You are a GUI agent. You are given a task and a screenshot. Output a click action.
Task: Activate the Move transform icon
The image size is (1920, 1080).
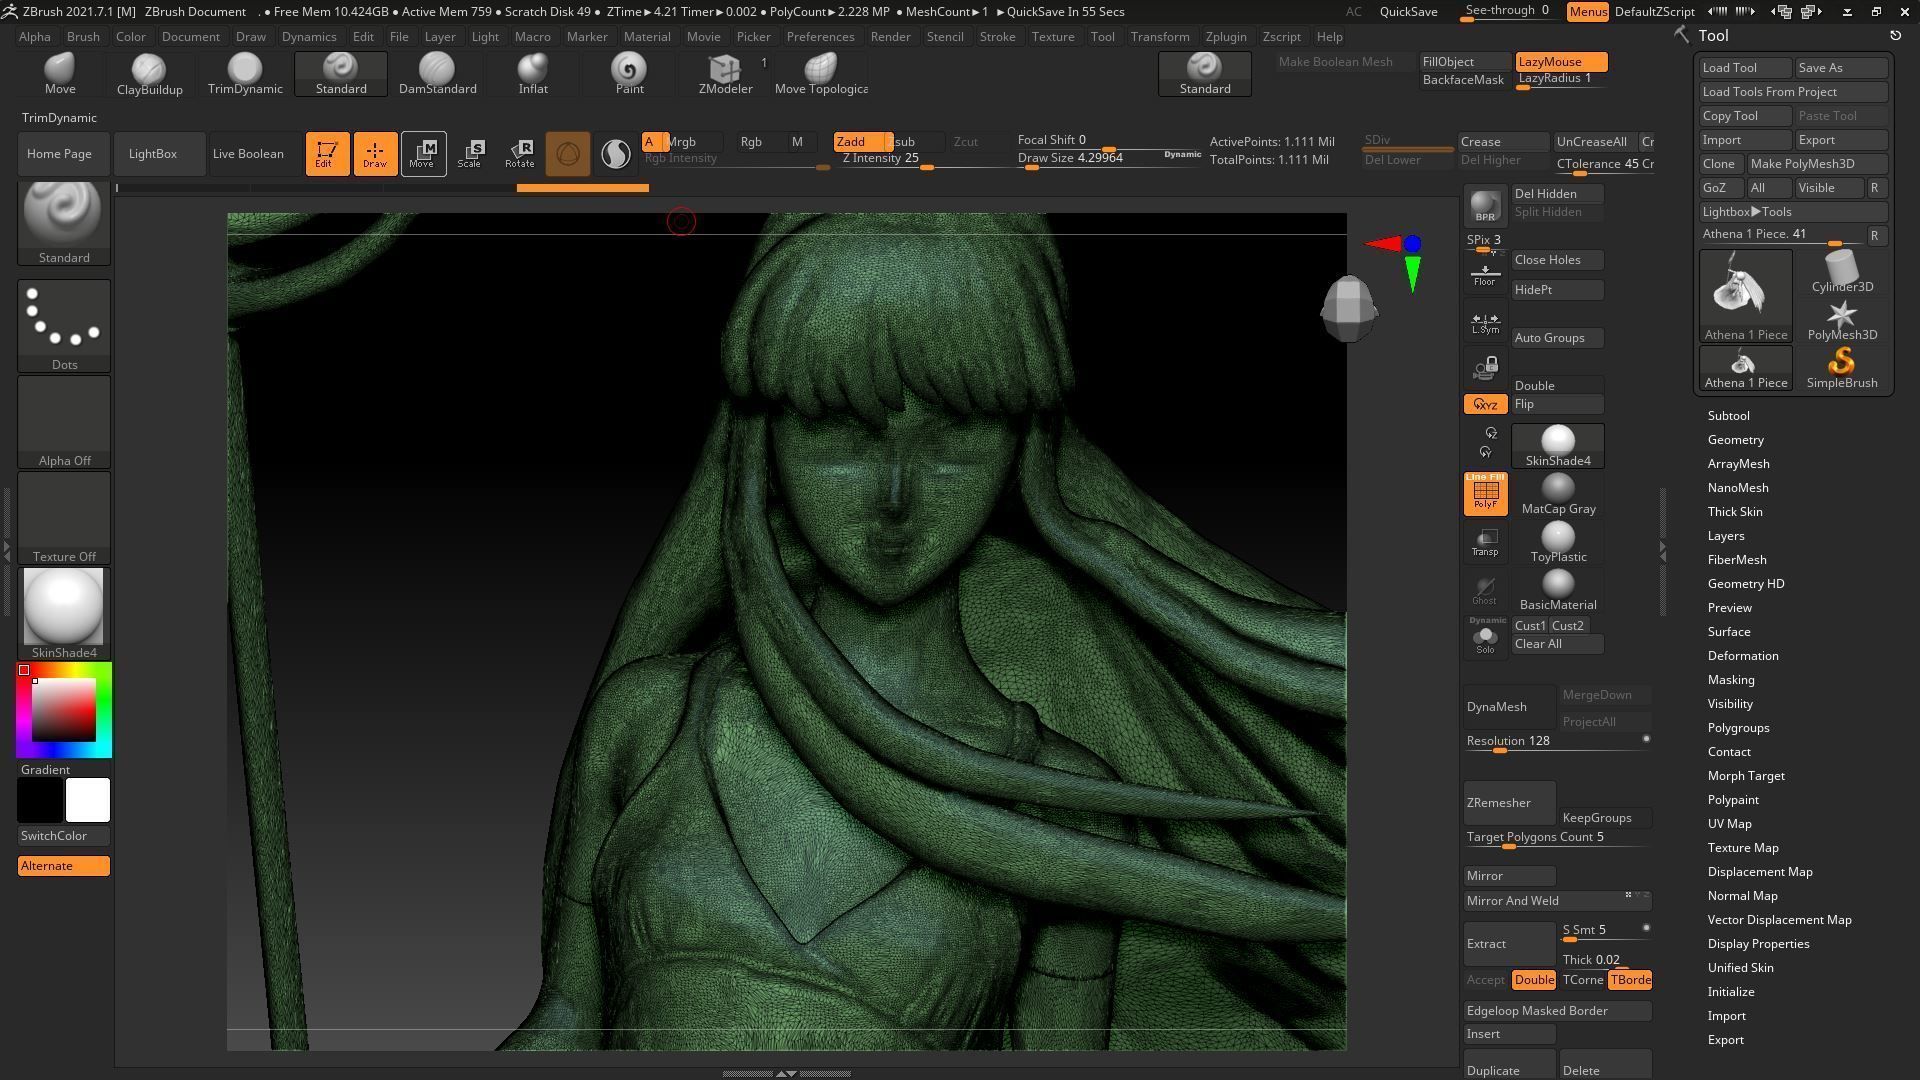coord(423,154)
